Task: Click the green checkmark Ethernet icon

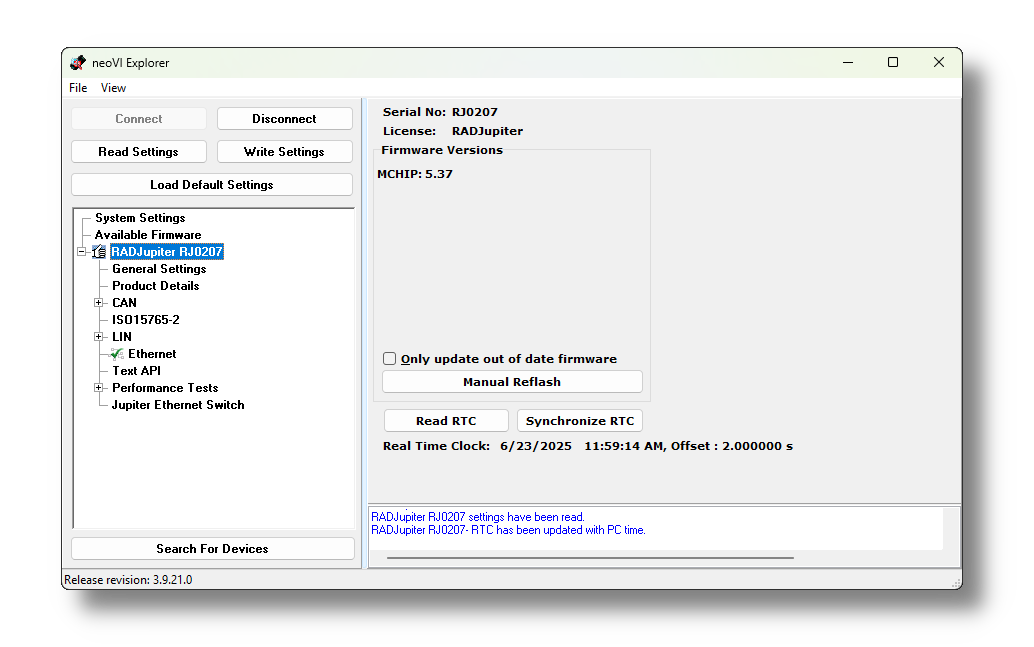Action: pos(118,354)
